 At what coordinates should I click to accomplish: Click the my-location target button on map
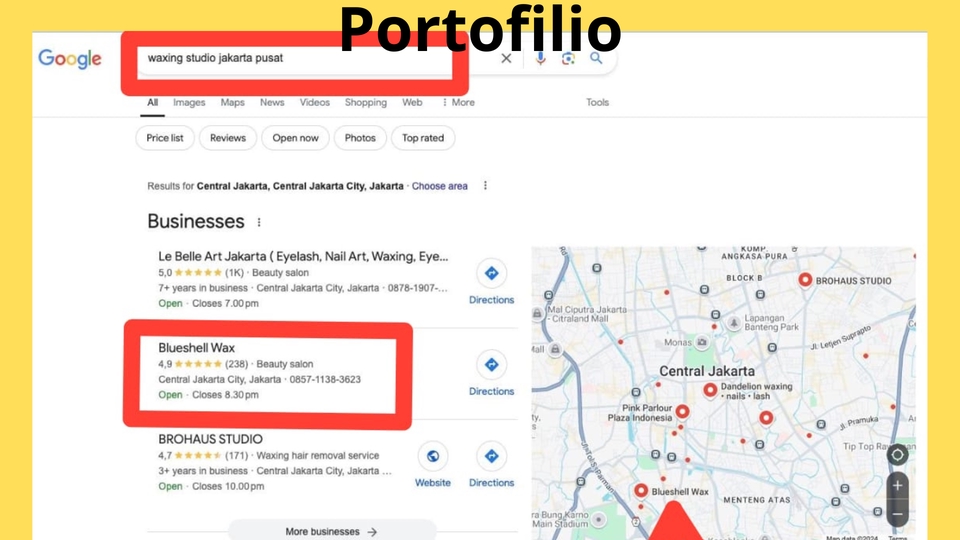898,455
